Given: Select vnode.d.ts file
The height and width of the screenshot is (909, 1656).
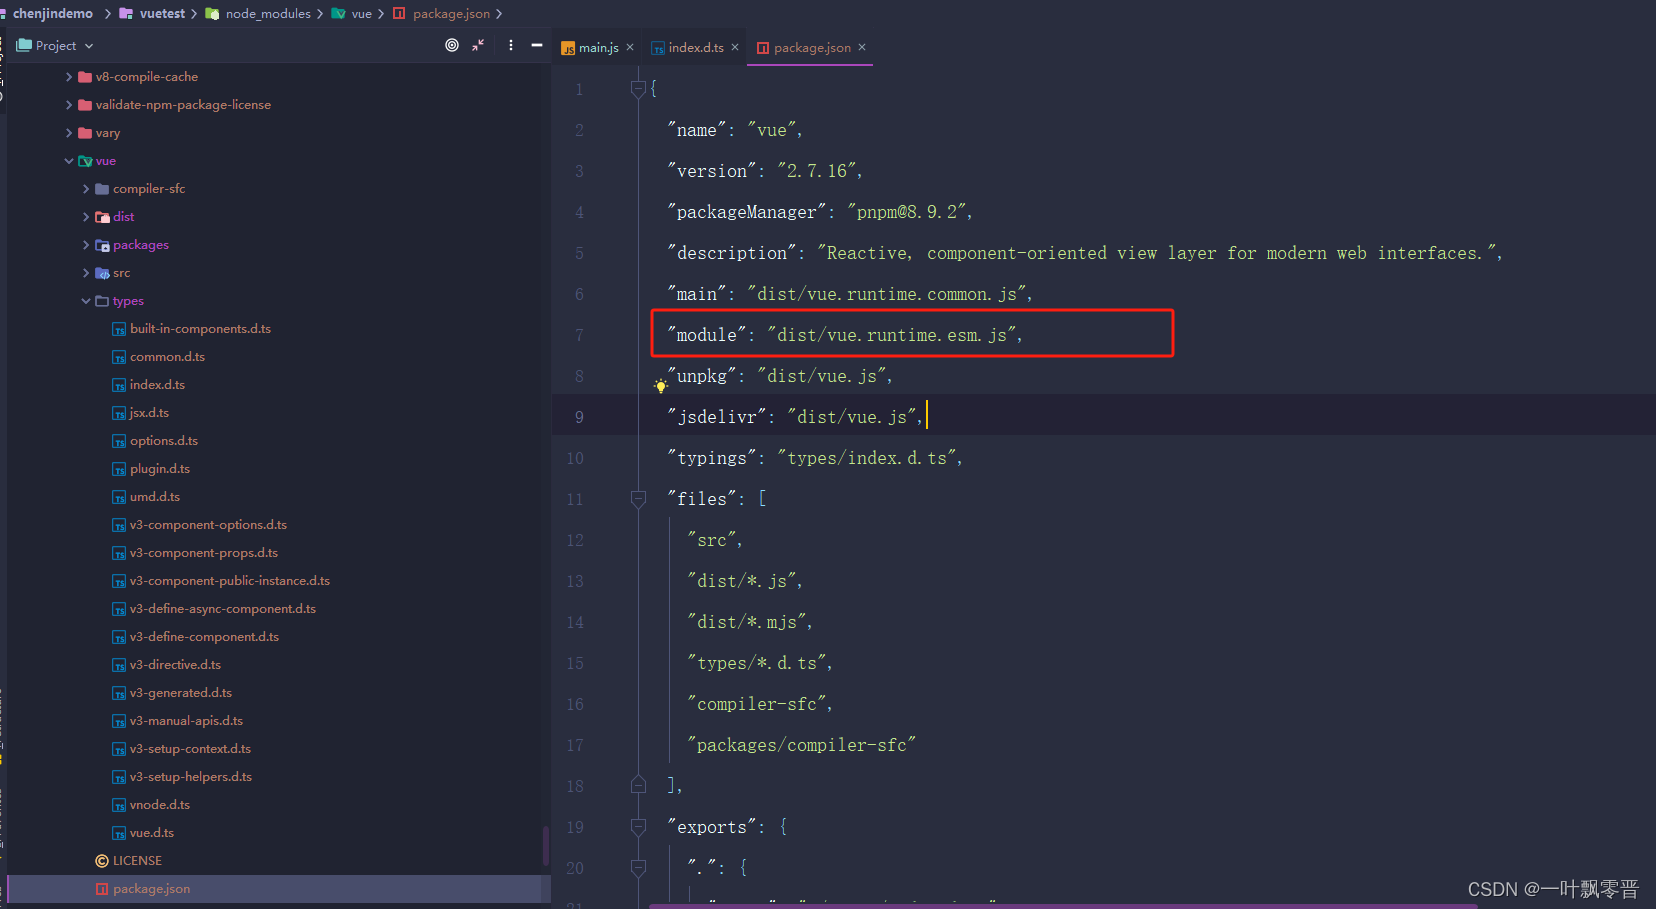Looking at the screenshot, I should 160,805.
